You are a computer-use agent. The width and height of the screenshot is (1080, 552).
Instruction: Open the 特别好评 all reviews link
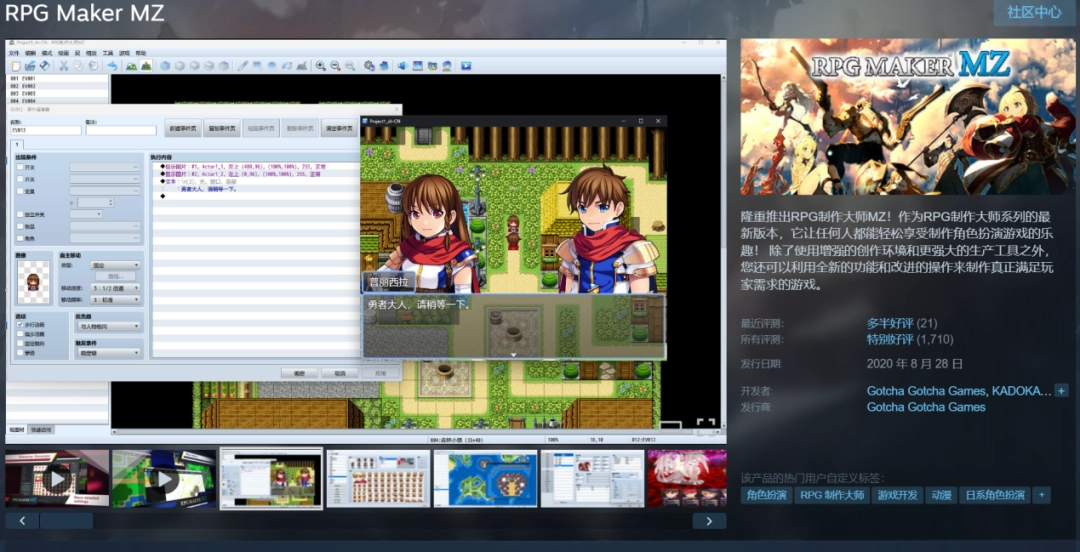(889, 339)
